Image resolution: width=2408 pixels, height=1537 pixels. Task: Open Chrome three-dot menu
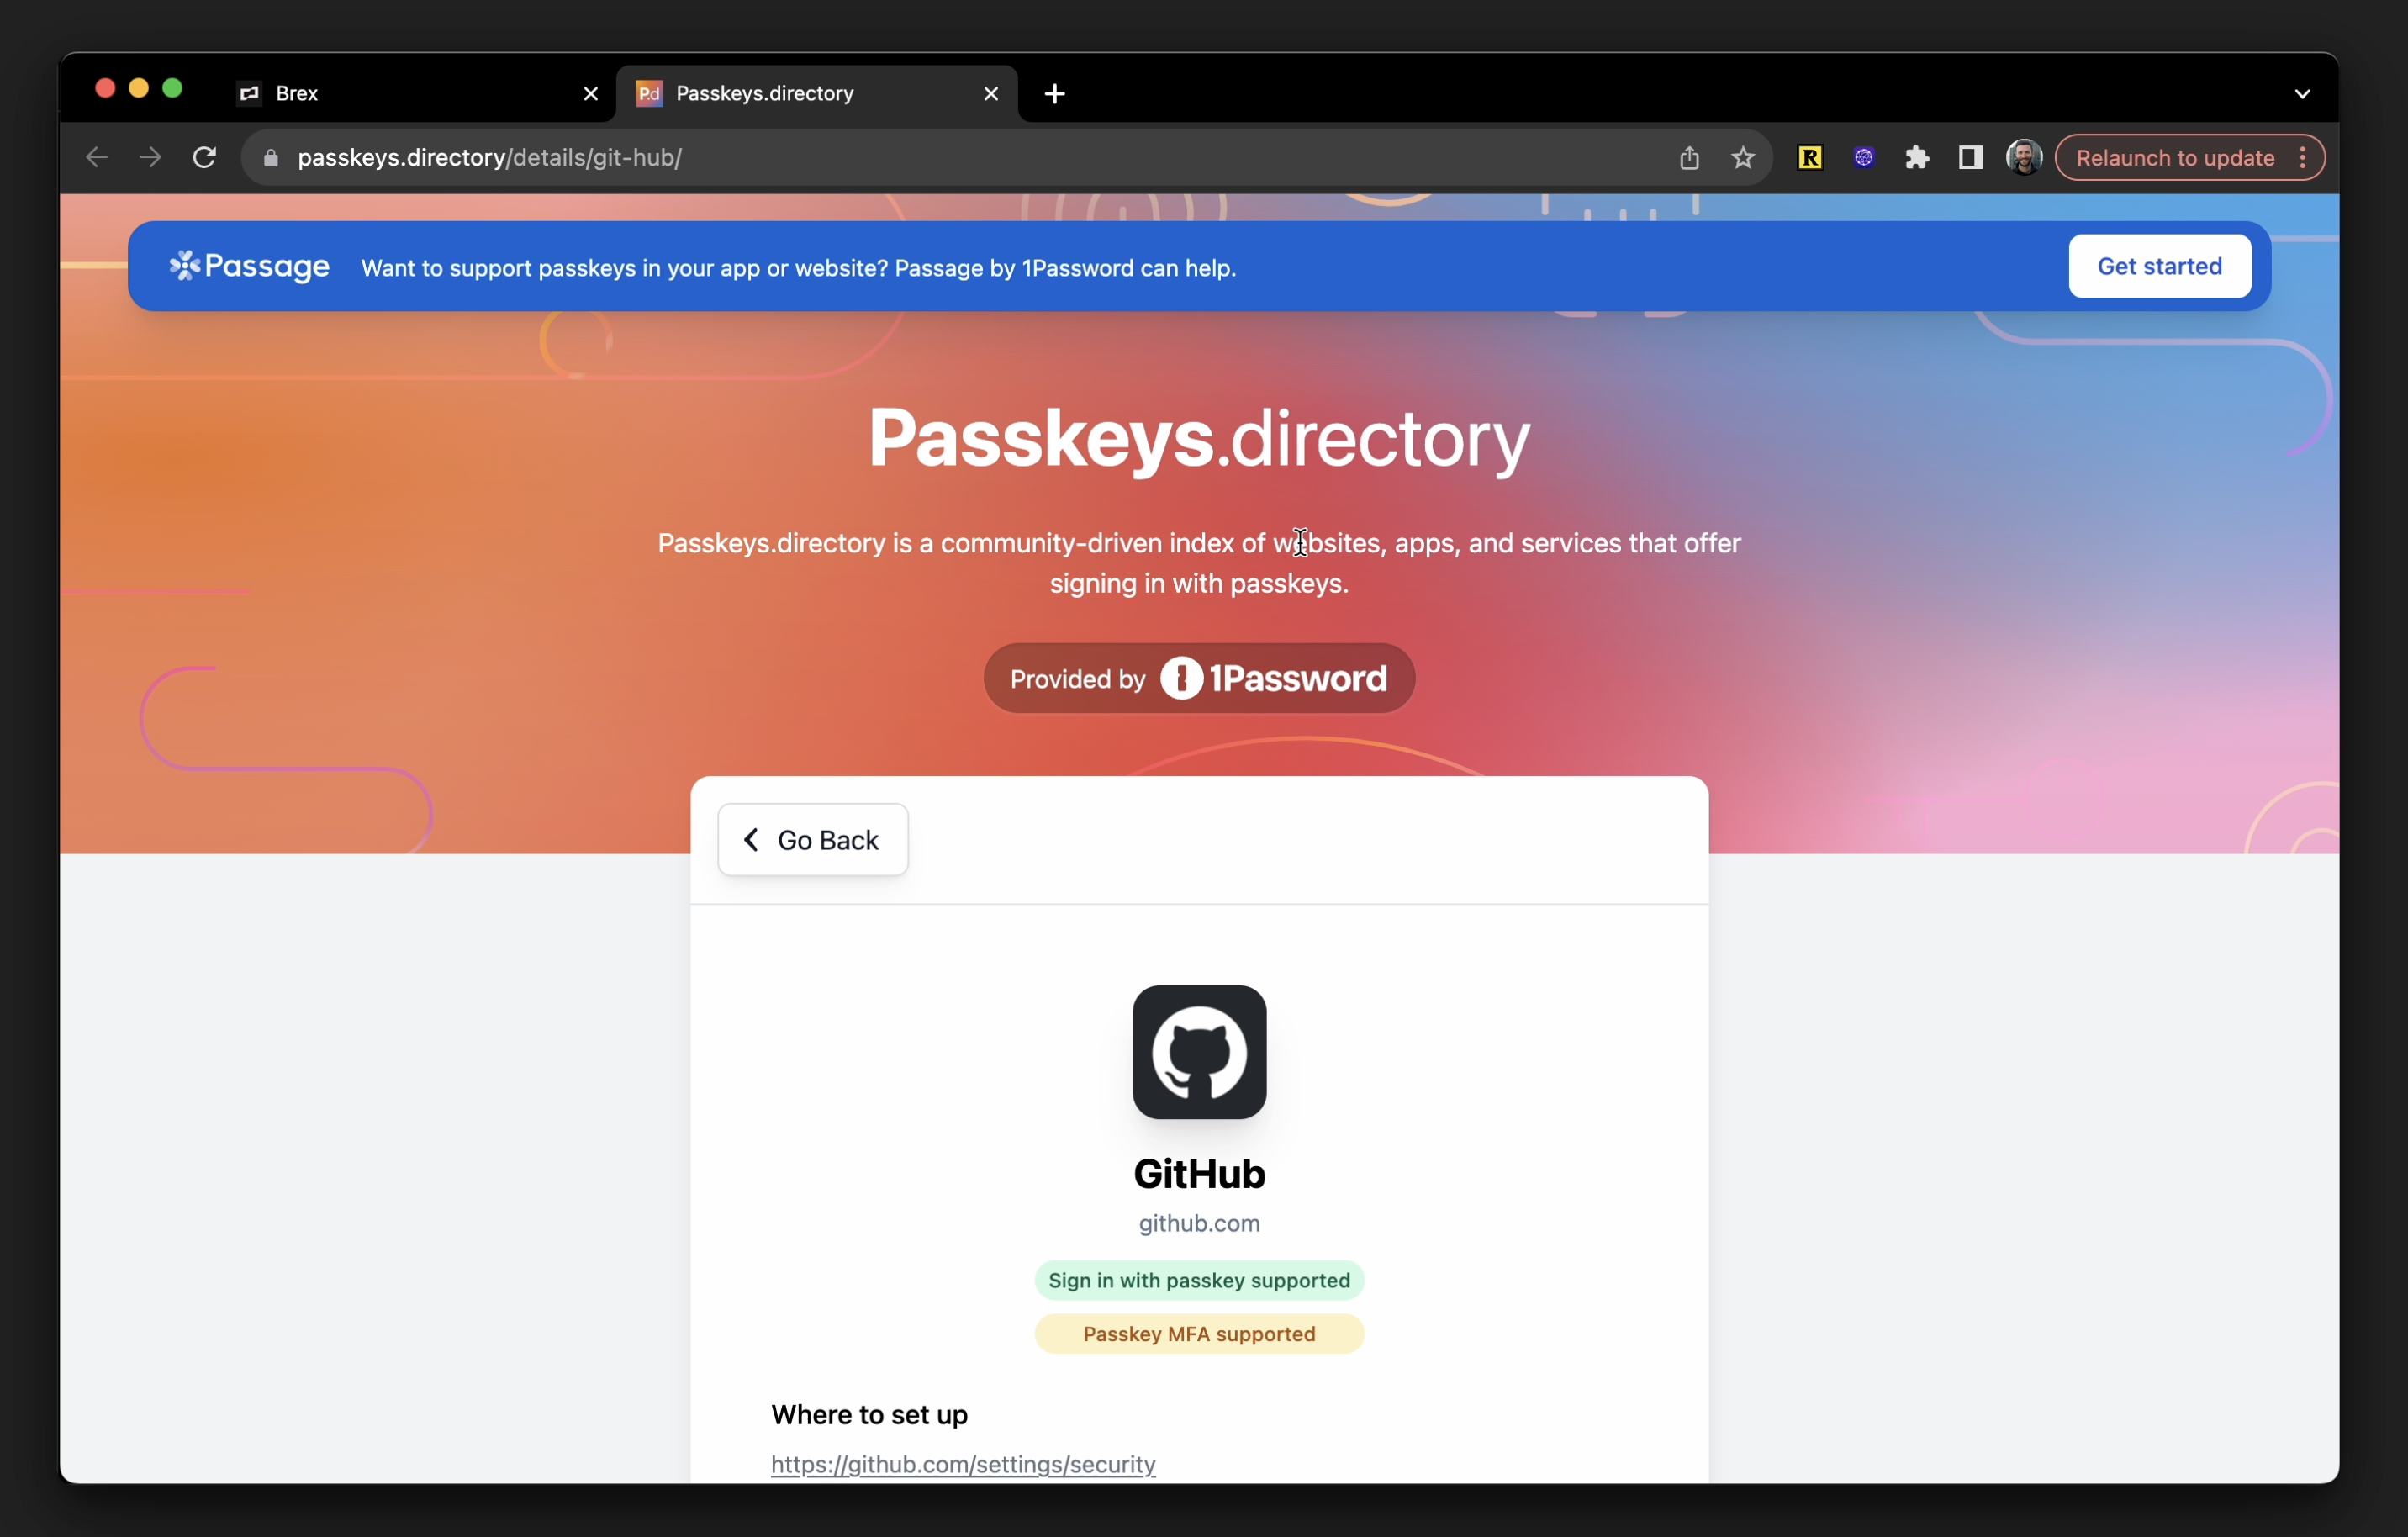click(x=2303, y=158)
